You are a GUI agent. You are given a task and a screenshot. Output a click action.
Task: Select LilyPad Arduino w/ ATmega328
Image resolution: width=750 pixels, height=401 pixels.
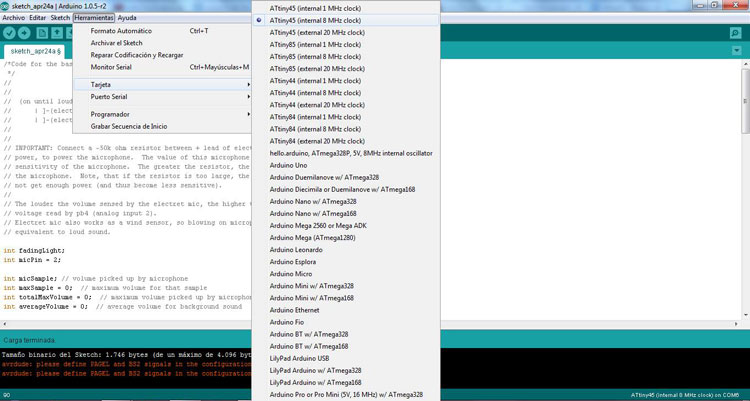345,370
